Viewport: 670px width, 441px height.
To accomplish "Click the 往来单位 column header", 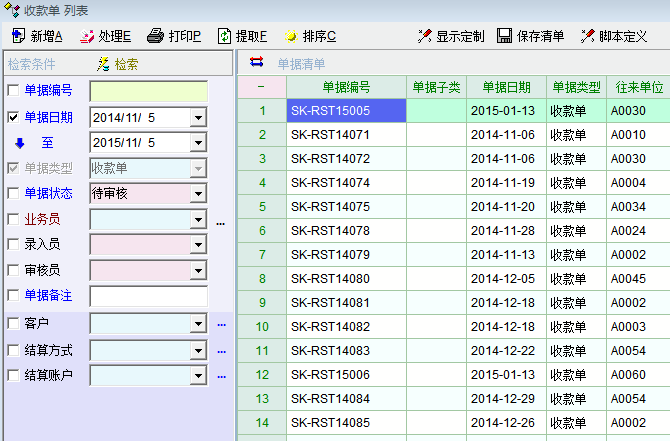I will click(x=637, y=87).
